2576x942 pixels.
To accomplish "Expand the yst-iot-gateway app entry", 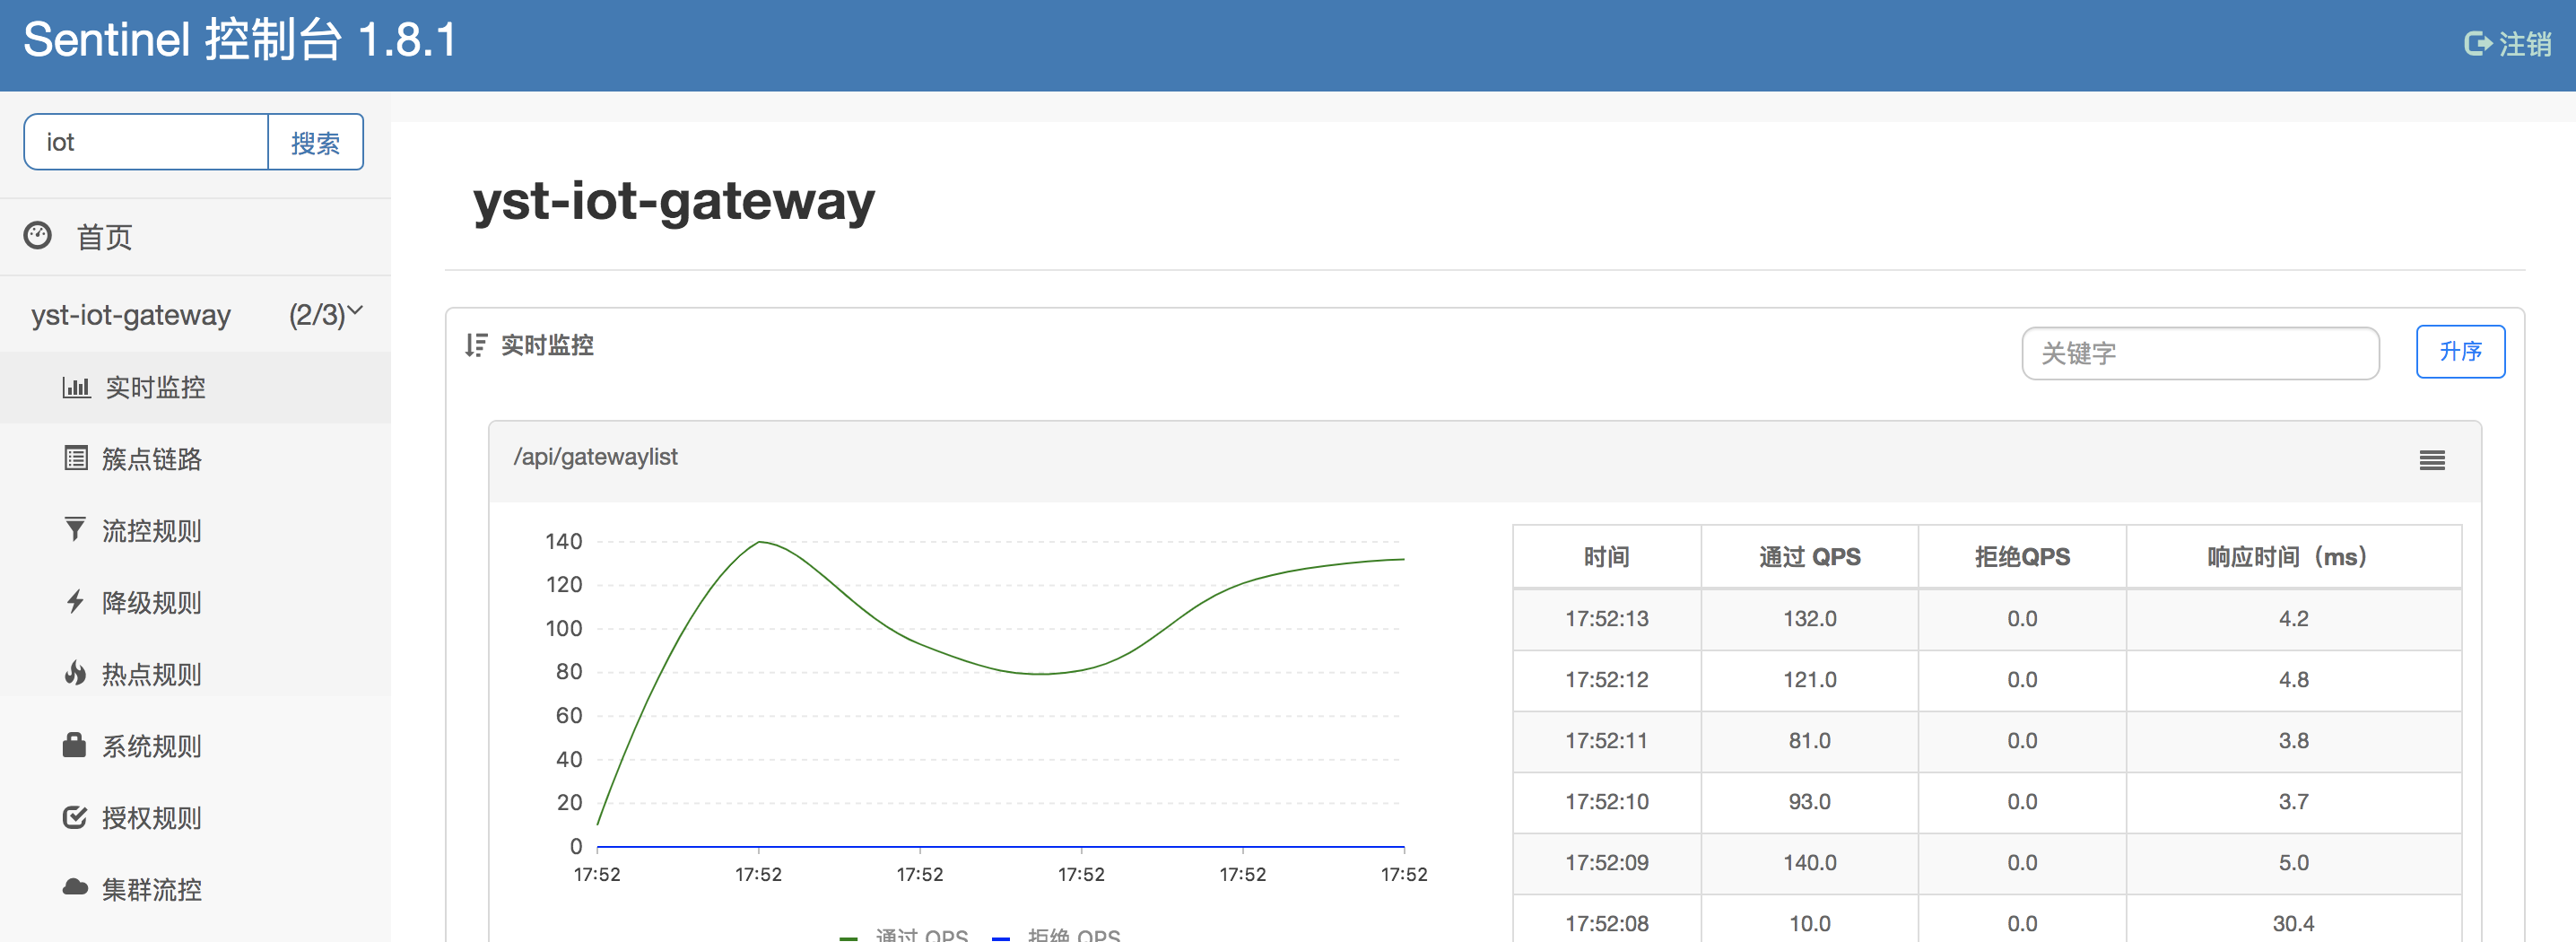I will tap(196, 314).
